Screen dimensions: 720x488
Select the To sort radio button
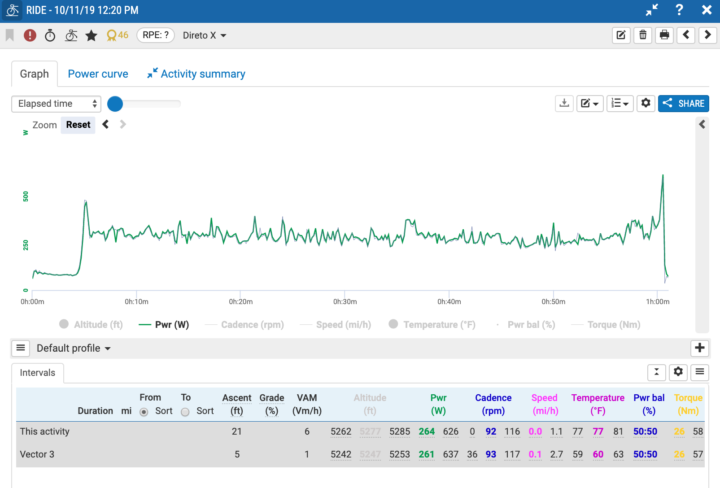(186, 411)
